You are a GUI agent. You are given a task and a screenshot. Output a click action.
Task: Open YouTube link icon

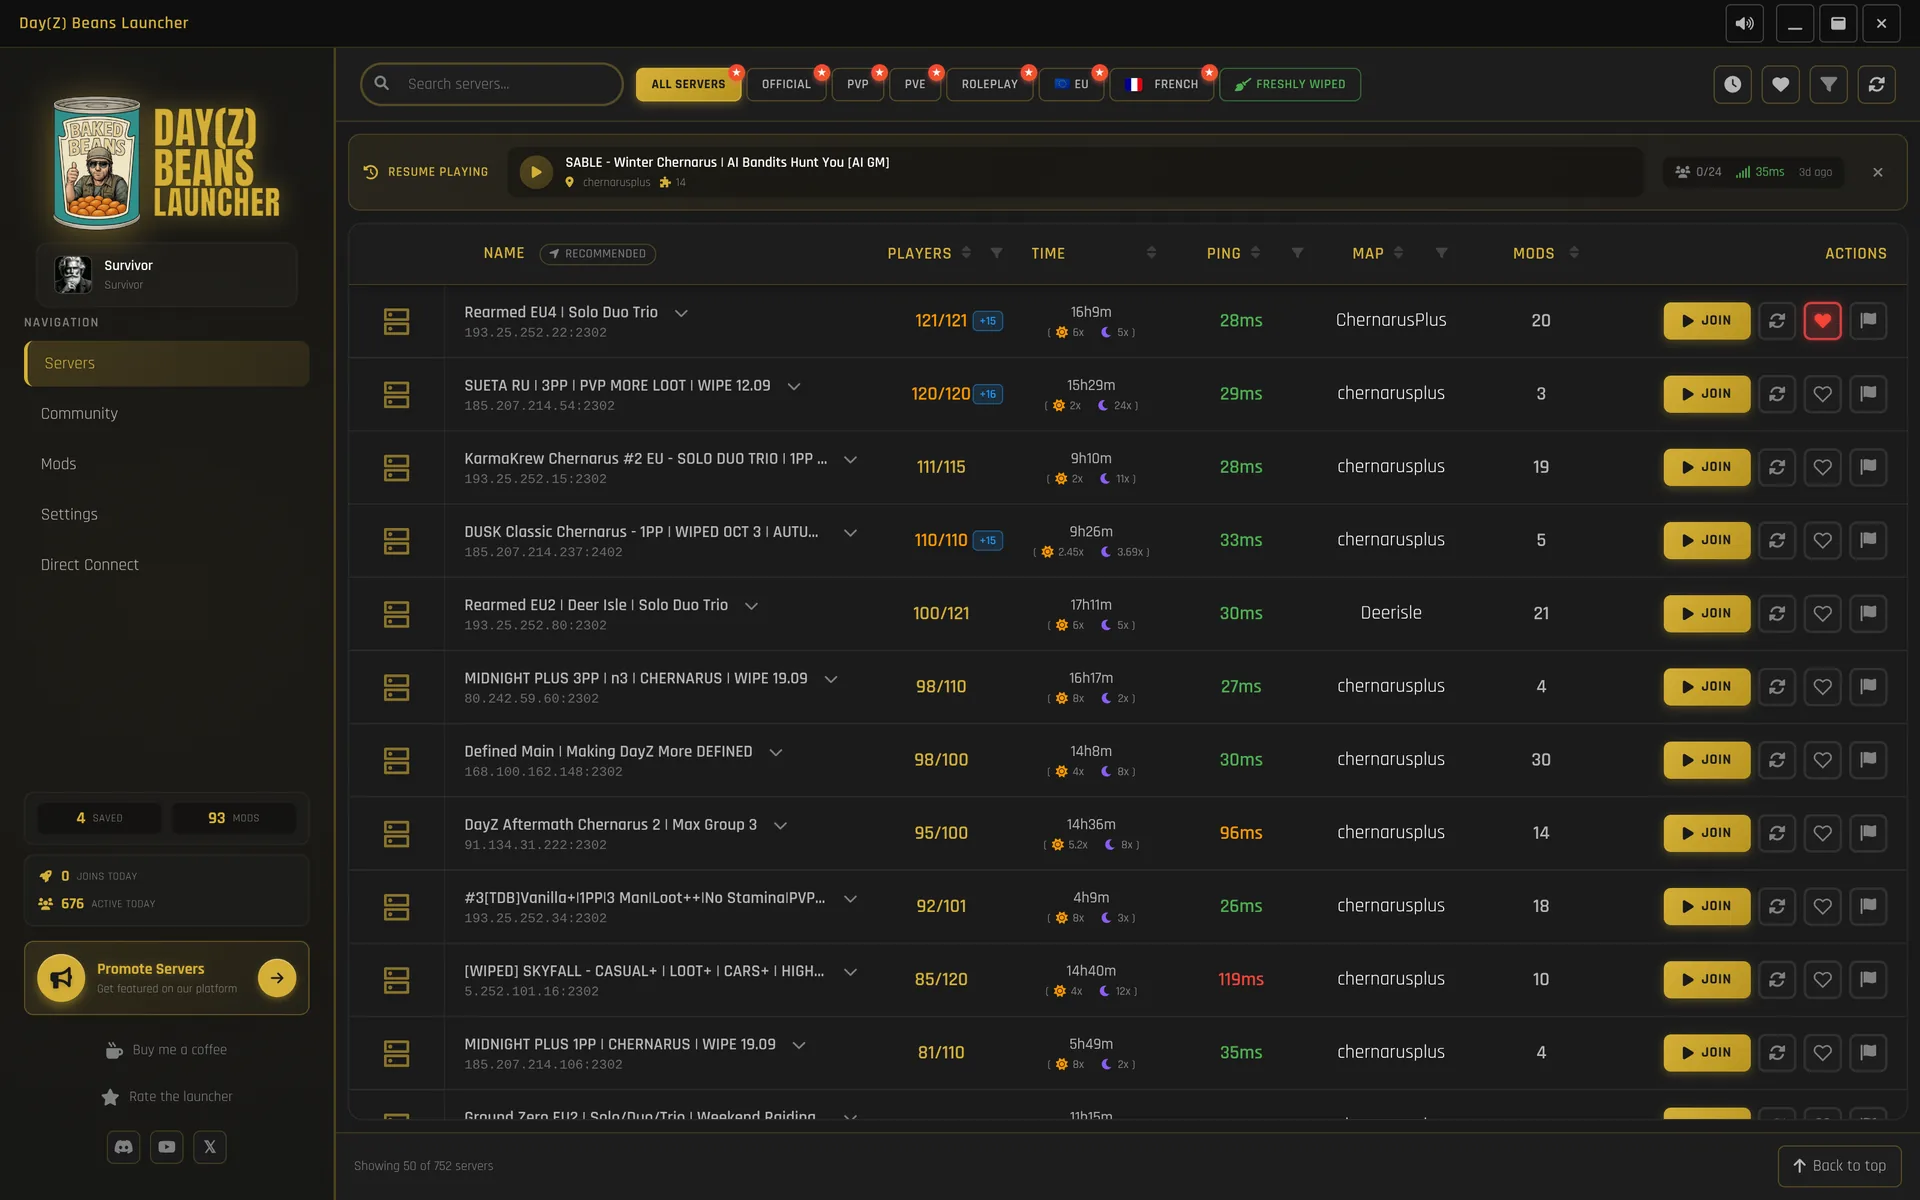[x=167, y=1147]
